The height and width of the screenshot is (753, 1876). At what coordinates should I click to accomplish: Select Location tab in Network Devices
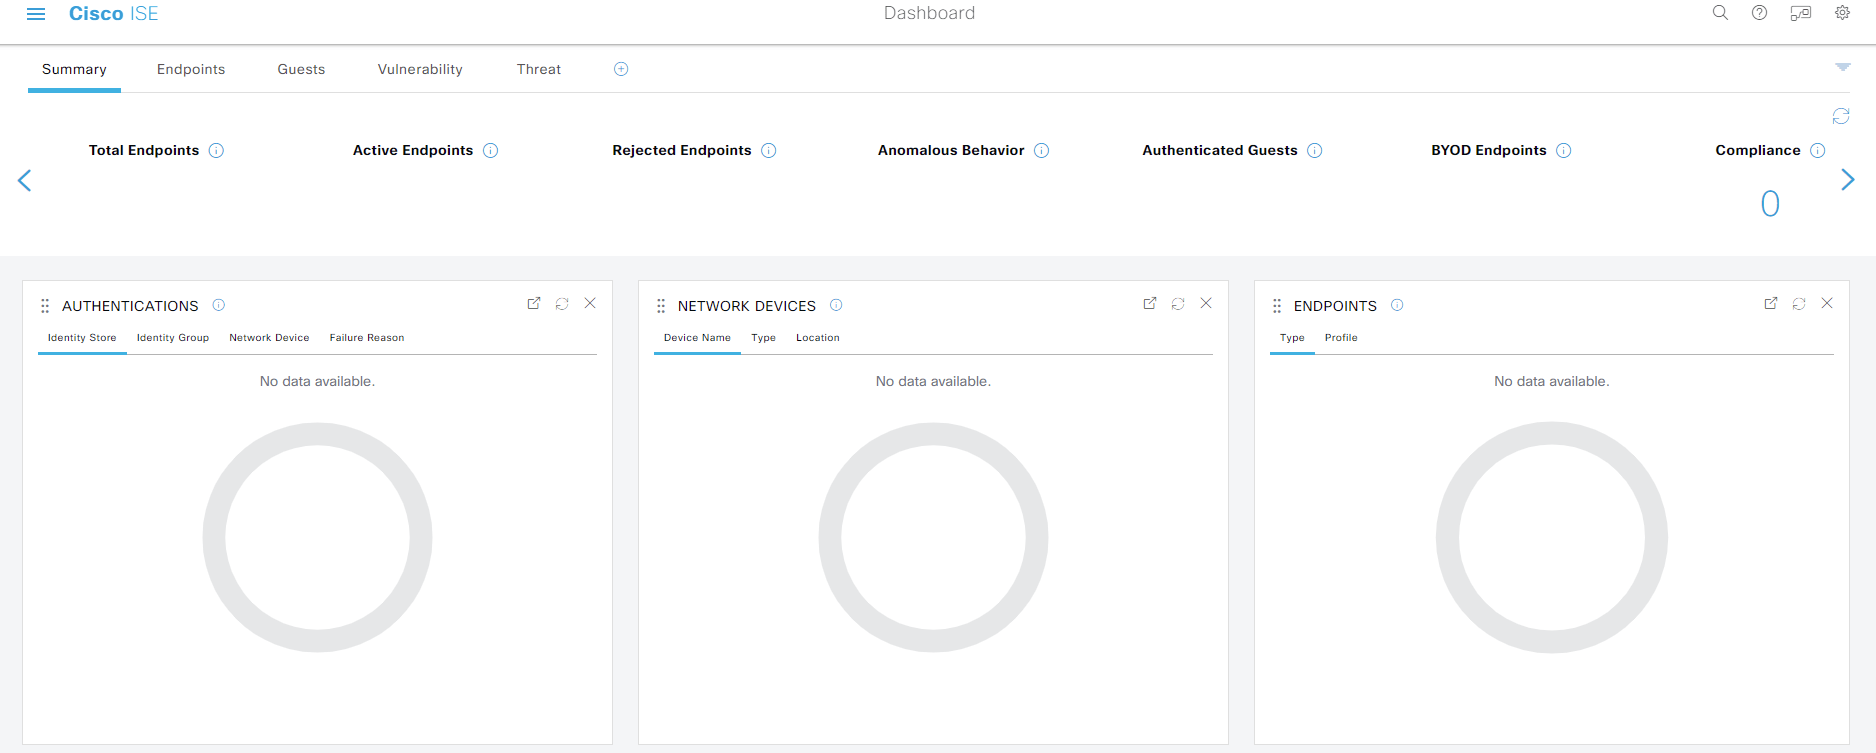click(818, 338)
